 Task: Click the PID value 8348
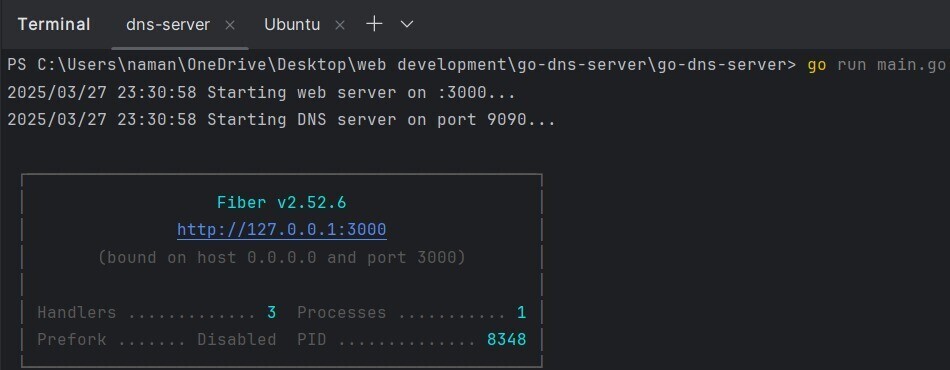tap(507, 340)
